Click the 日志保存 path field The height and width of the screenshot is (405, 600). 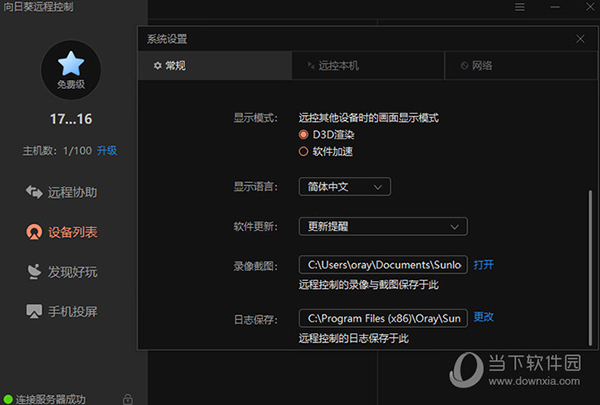coord(383,318)
